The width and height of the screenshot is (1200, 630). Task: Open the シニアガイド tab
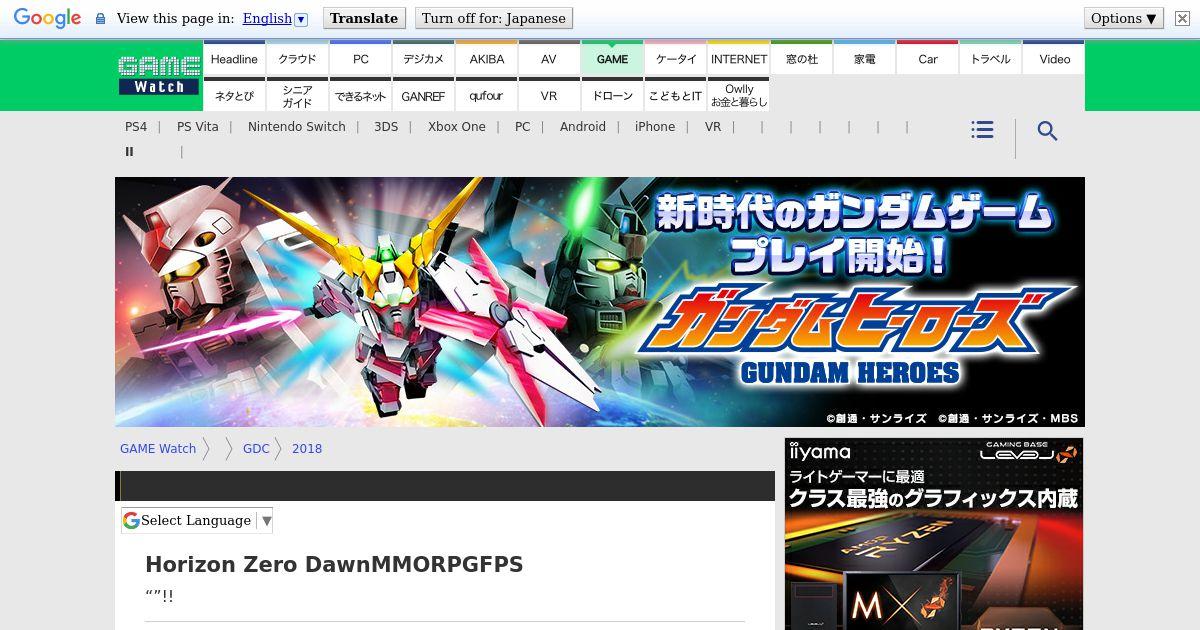click(297, 96)
